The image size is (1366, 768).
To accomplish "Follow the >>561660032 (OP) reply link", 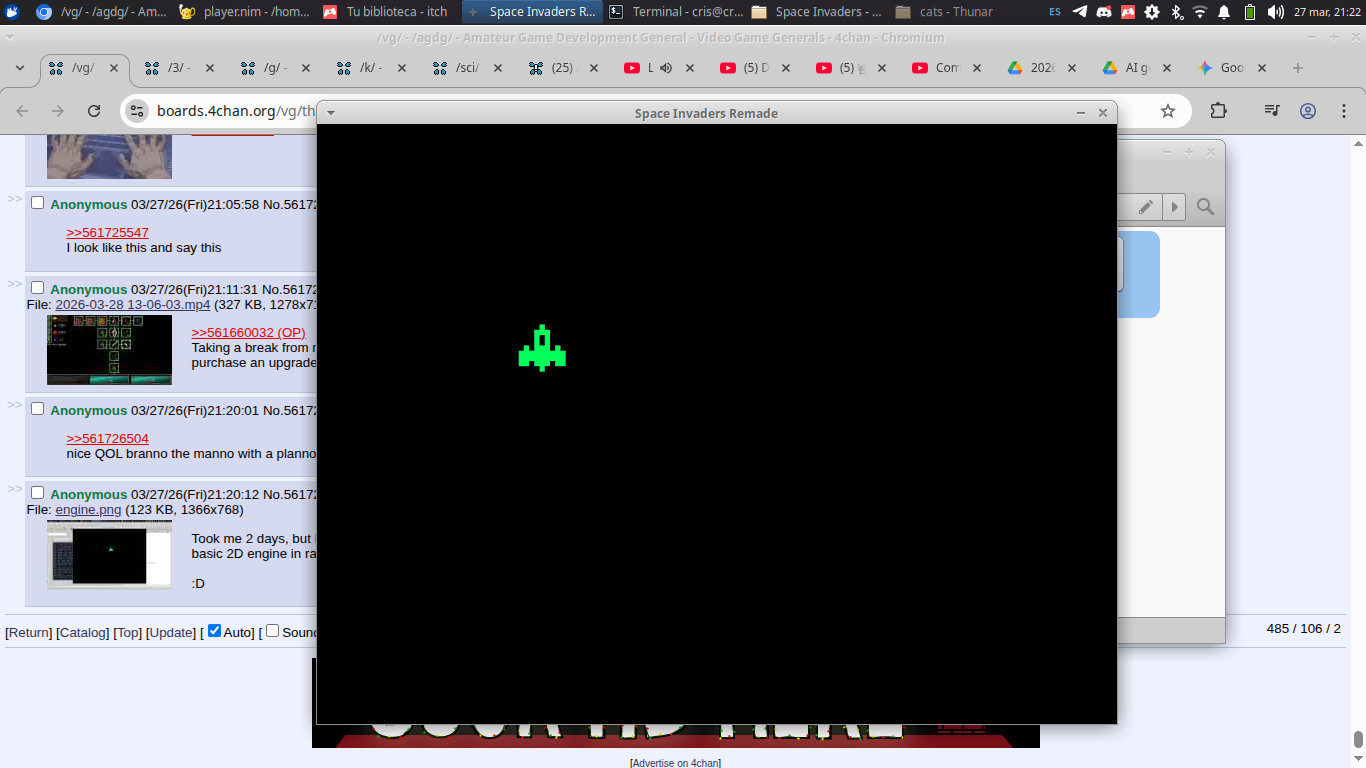I will tap(248, 332).
